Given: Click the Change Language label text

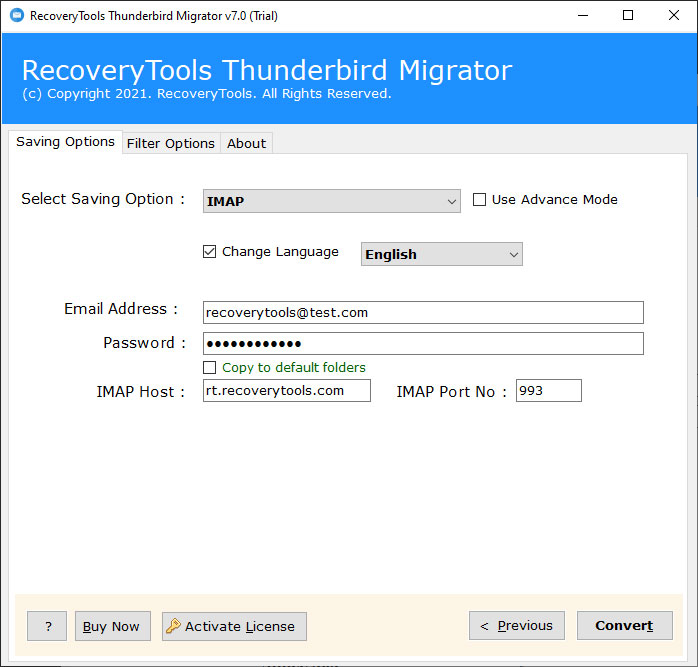Looking at the screenshot, I should [280, 252].
